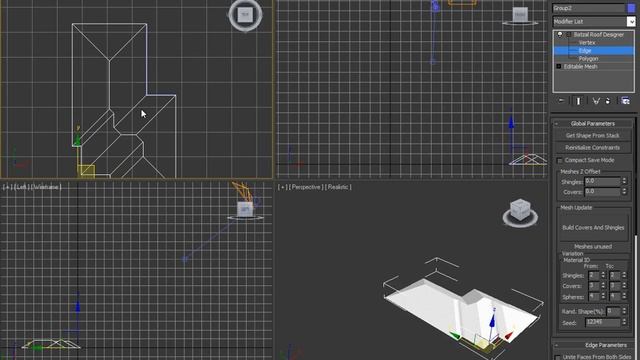
Task: Enable Unite Faces From Both Sides
Action: 558,357
